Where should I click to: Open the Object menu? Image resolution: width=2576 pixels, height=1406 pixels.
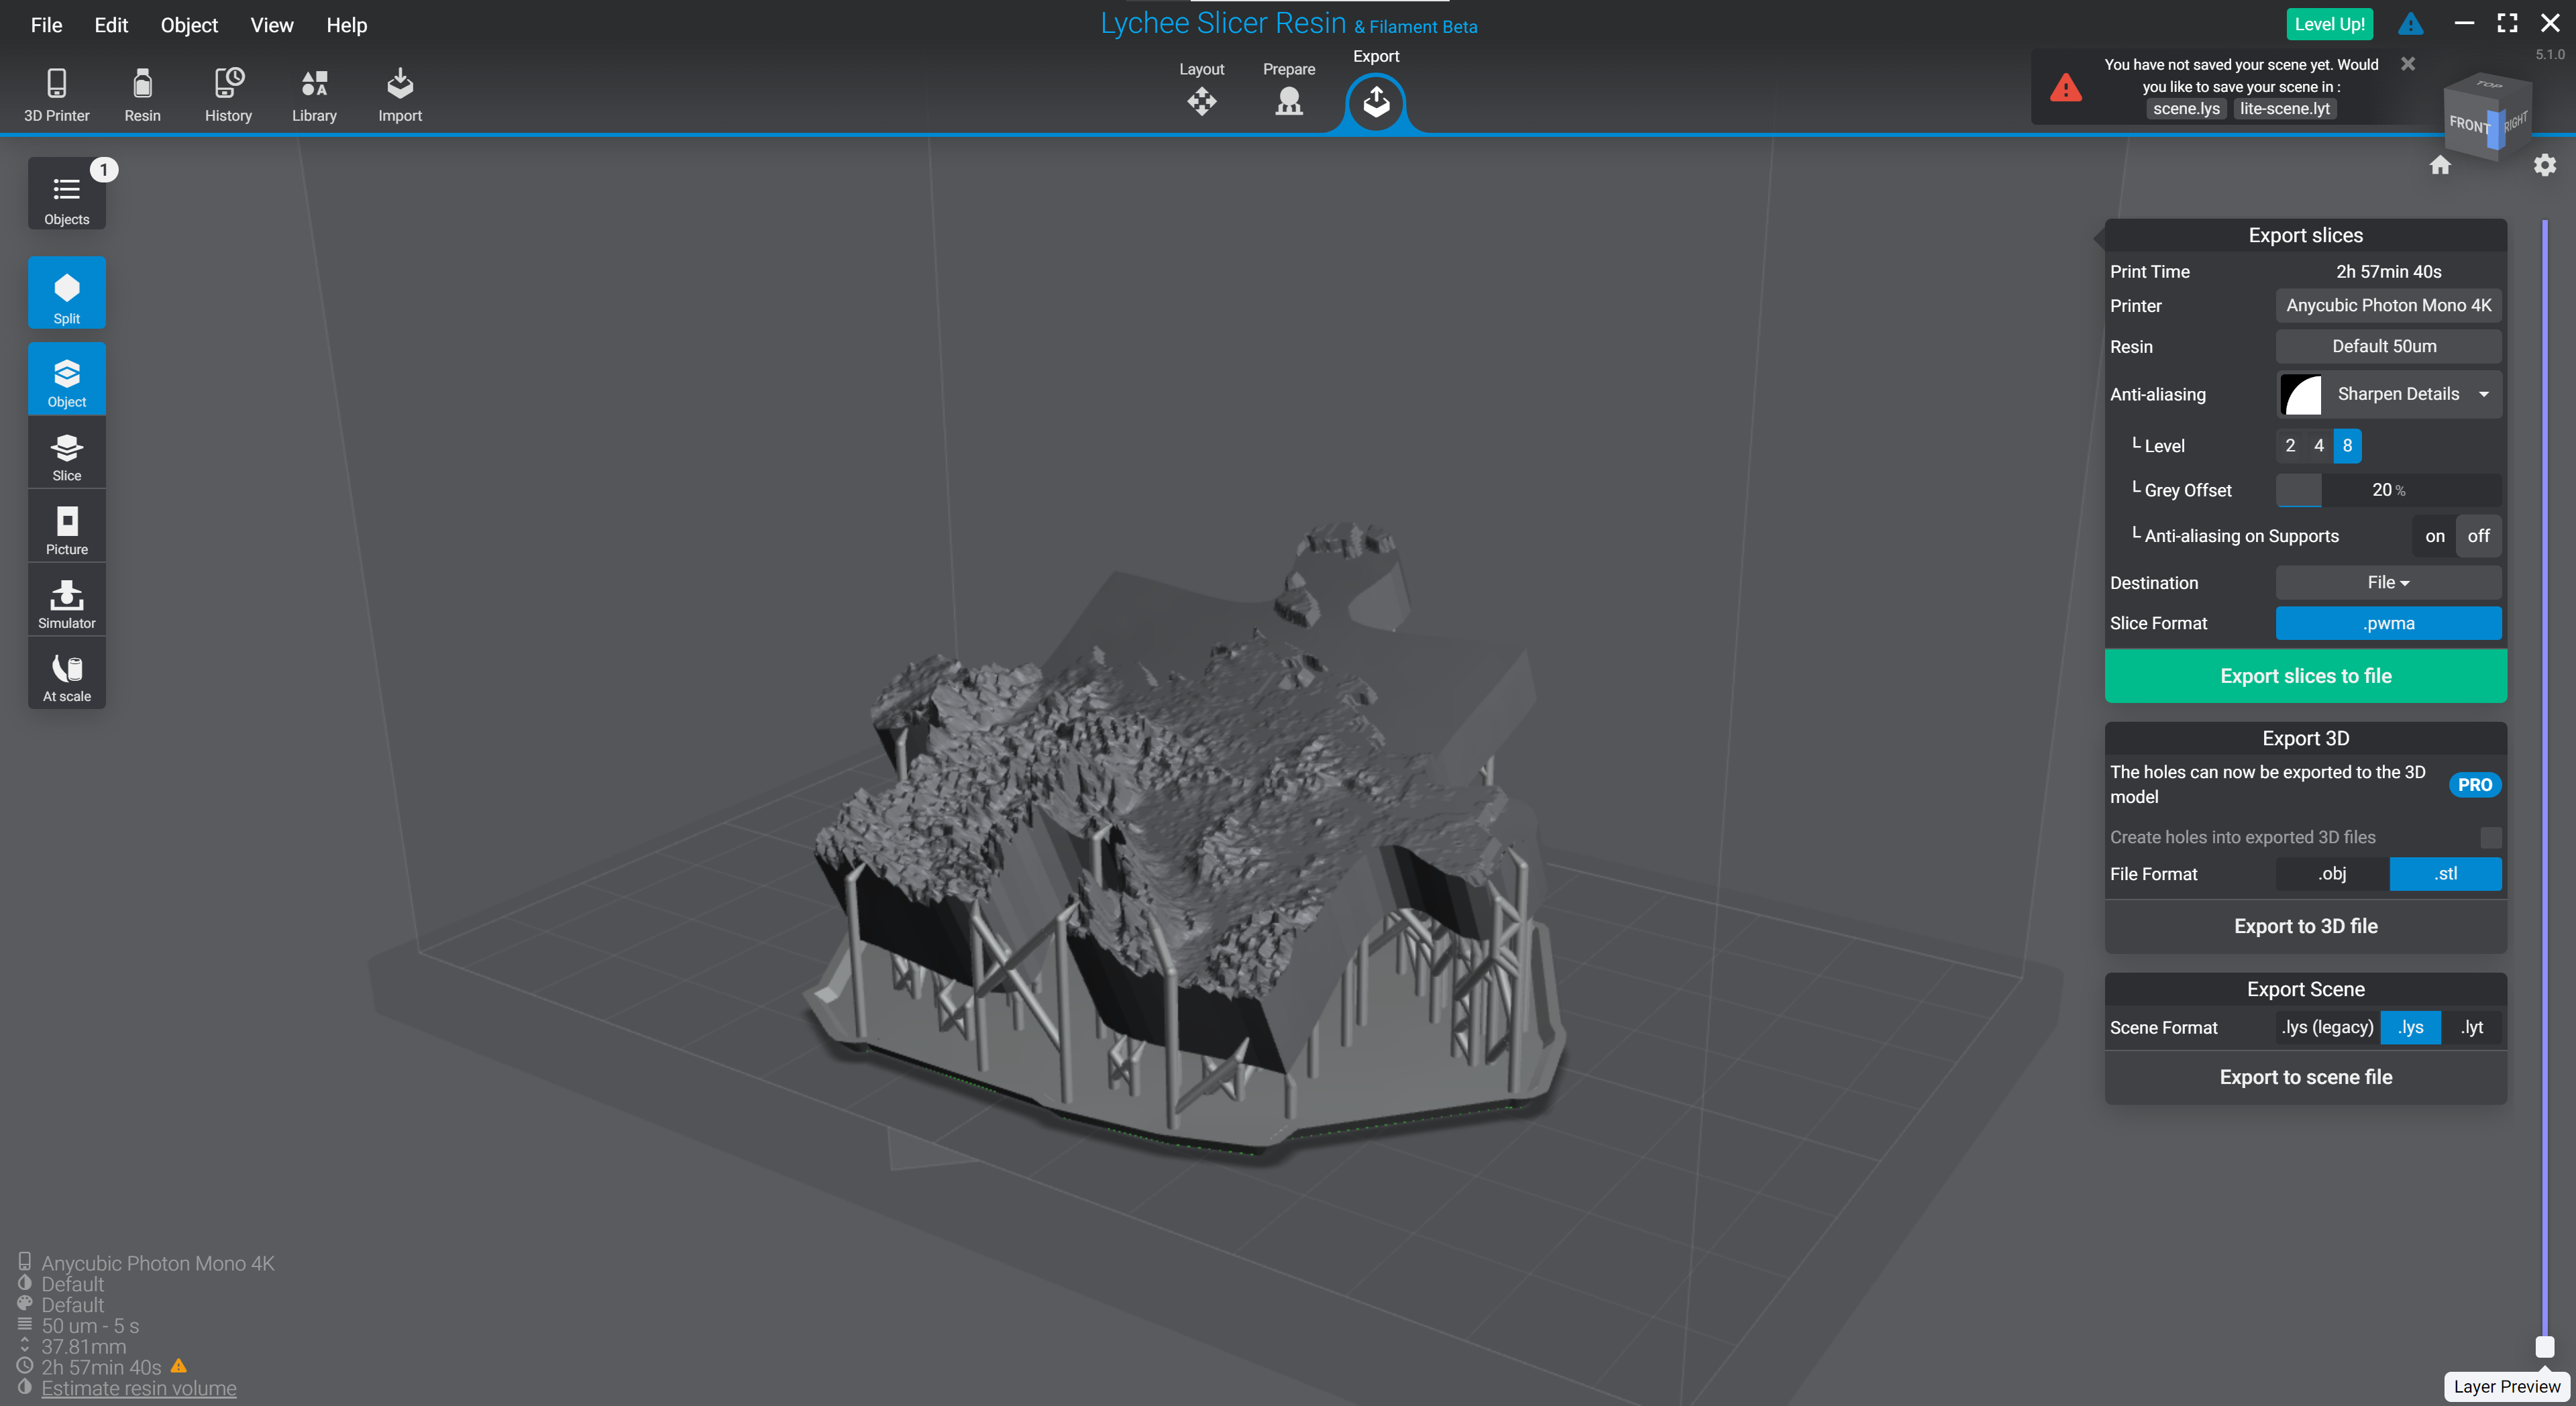[x=188, y=25]
